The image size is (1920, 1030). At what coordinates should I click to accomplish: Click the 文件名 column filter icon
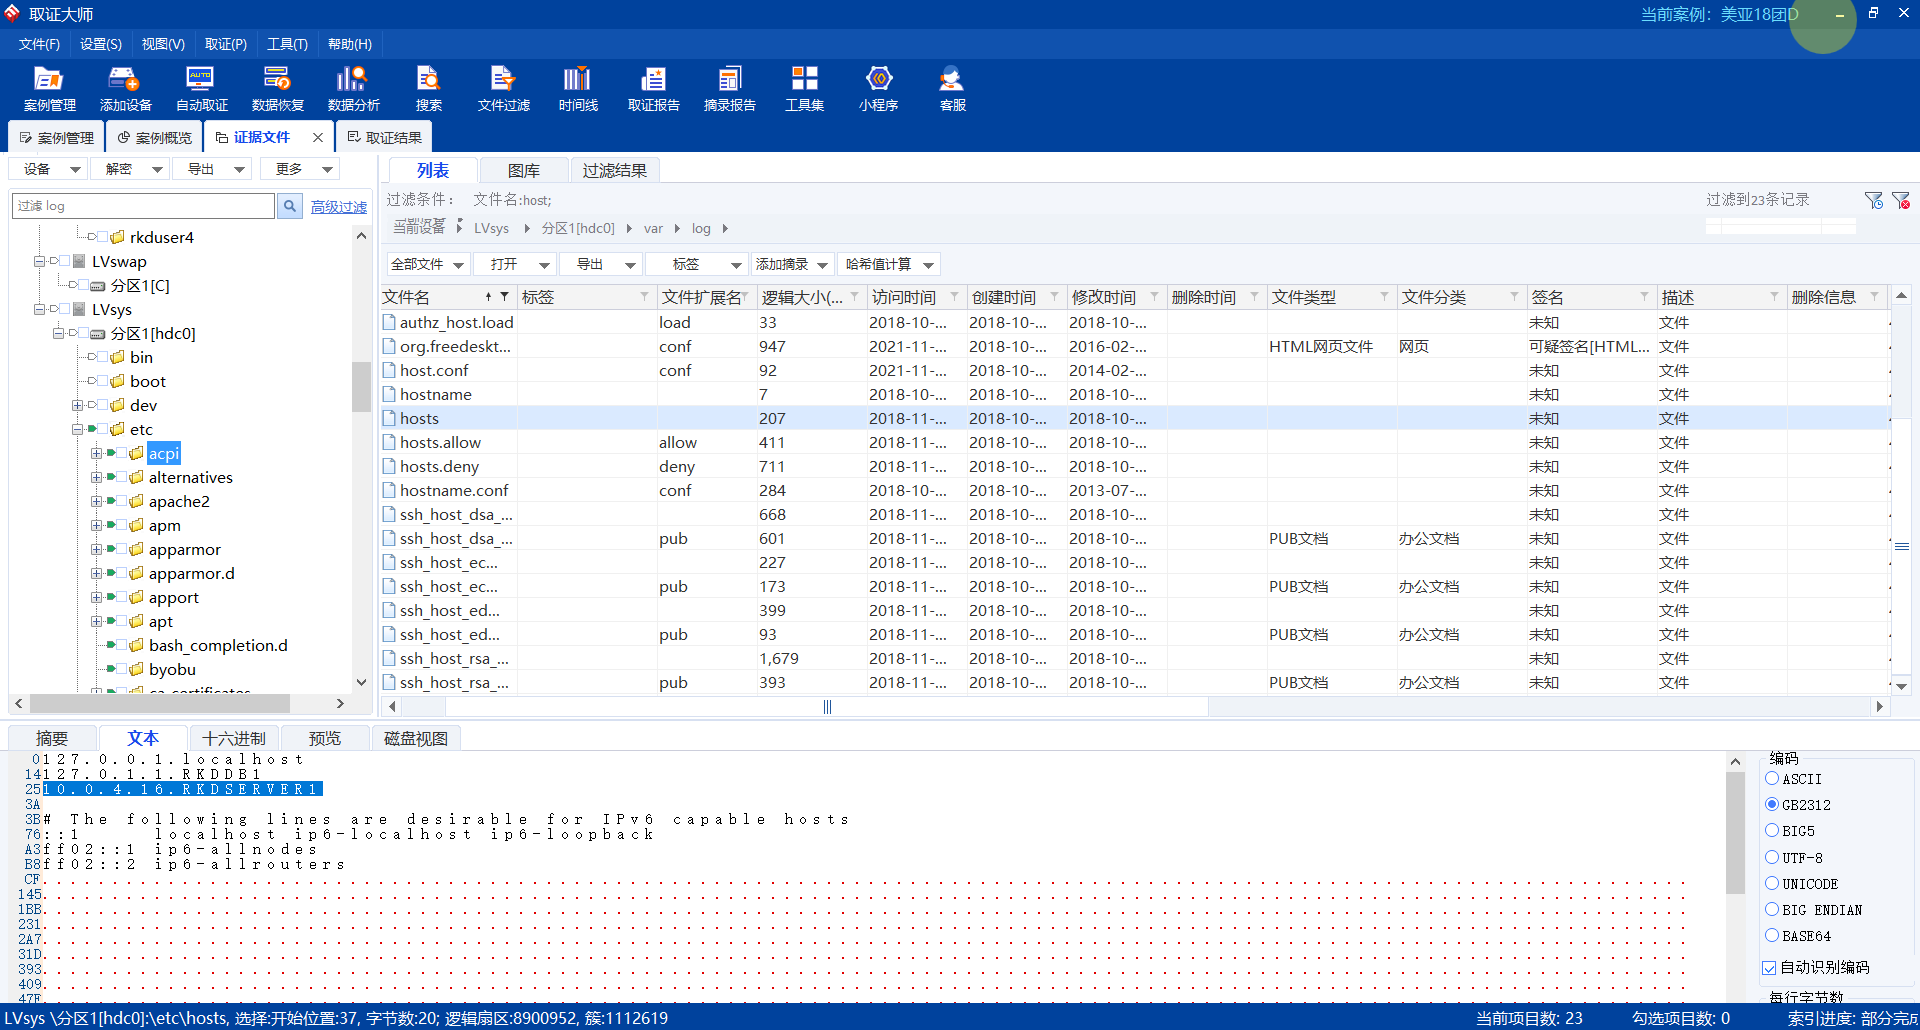point(504,297)
